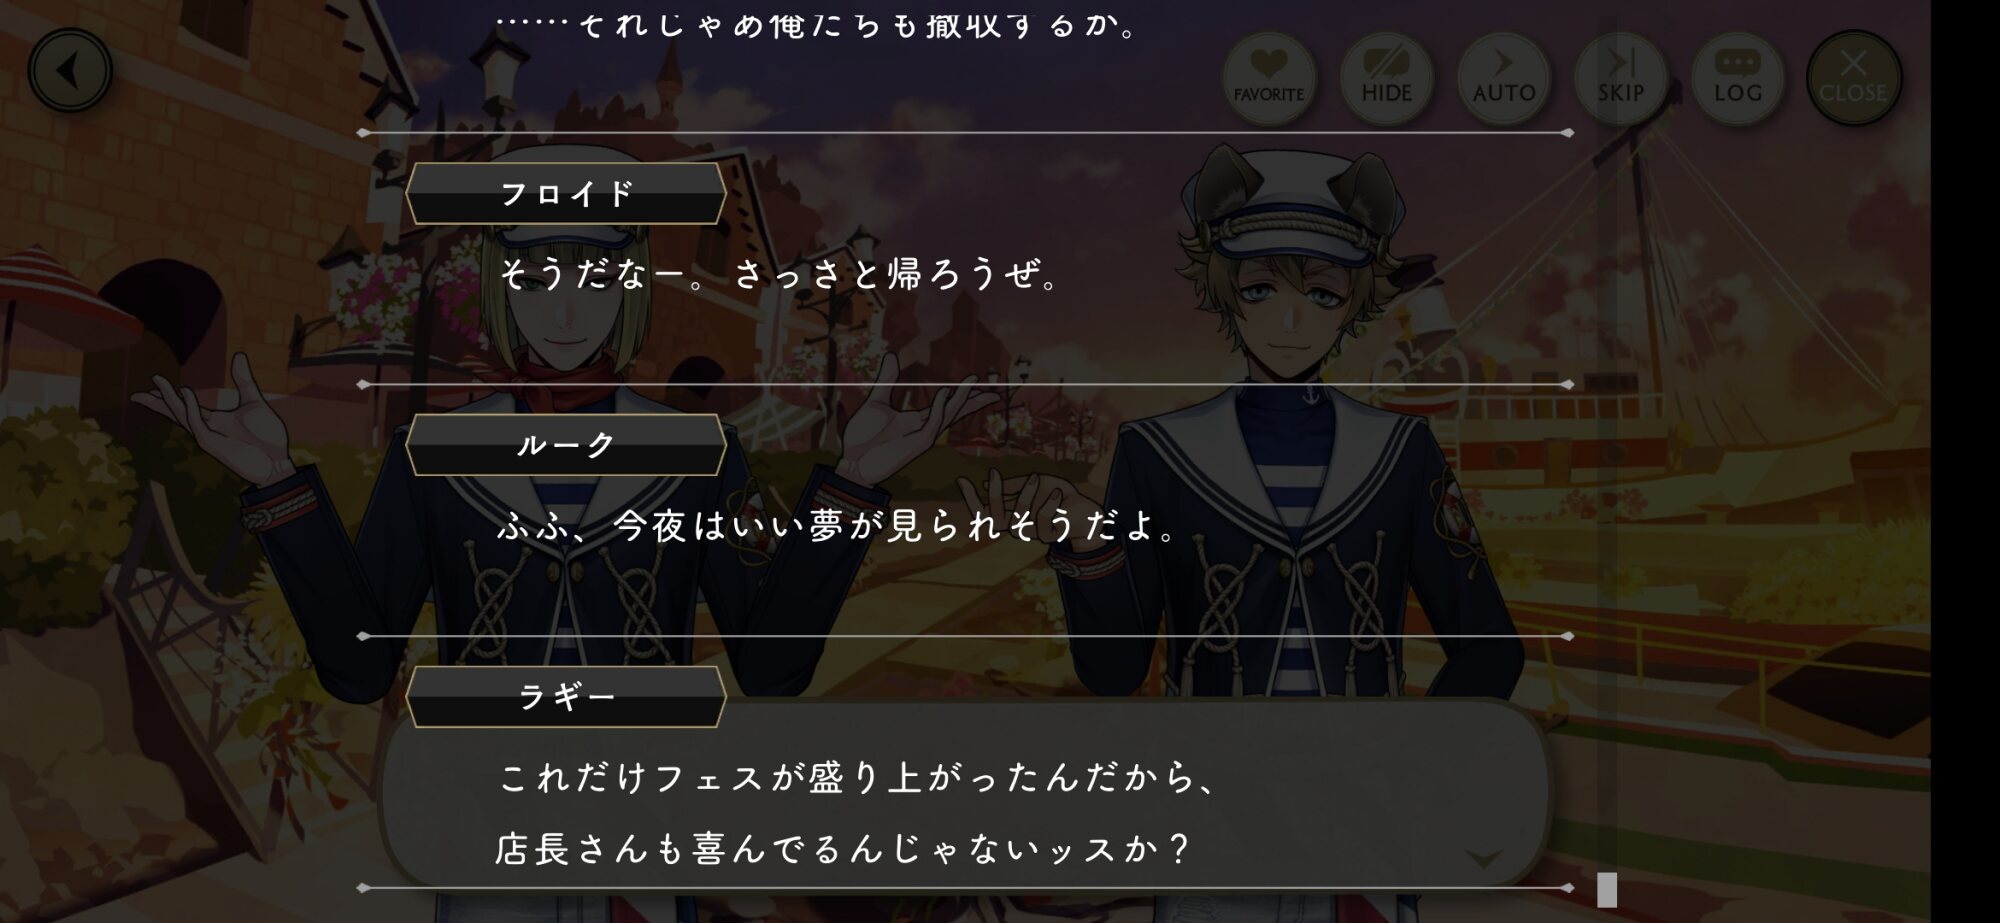Go back using the round left arrow
Viewport: 2000px width, 923px height.
pyautogui.click(x=70, y=70)
